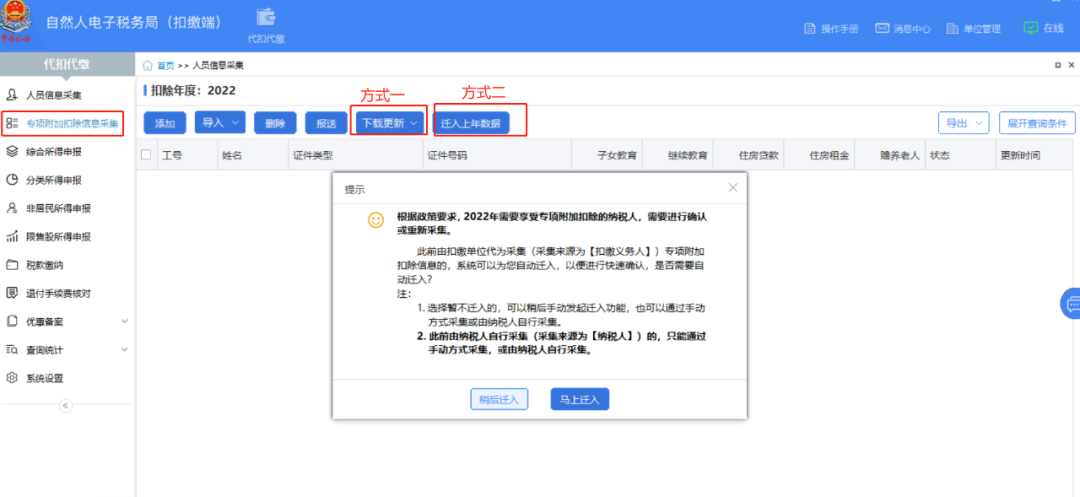Choose 稍后迁入 in the dialog
1080x497 pixels.
coord(499,399)
